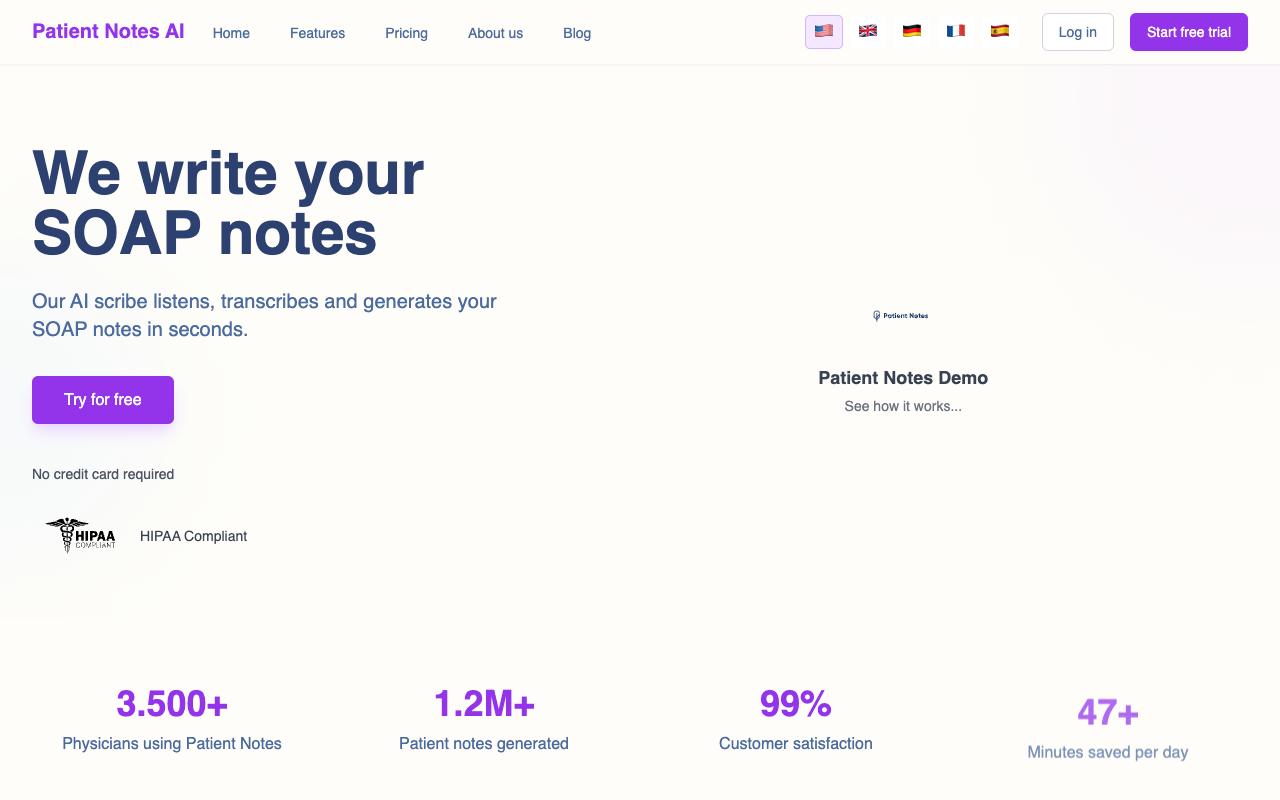Screen dimensions: 1280x800
Task: Switch language with the UK flag icon
Action: pos(868,32)
